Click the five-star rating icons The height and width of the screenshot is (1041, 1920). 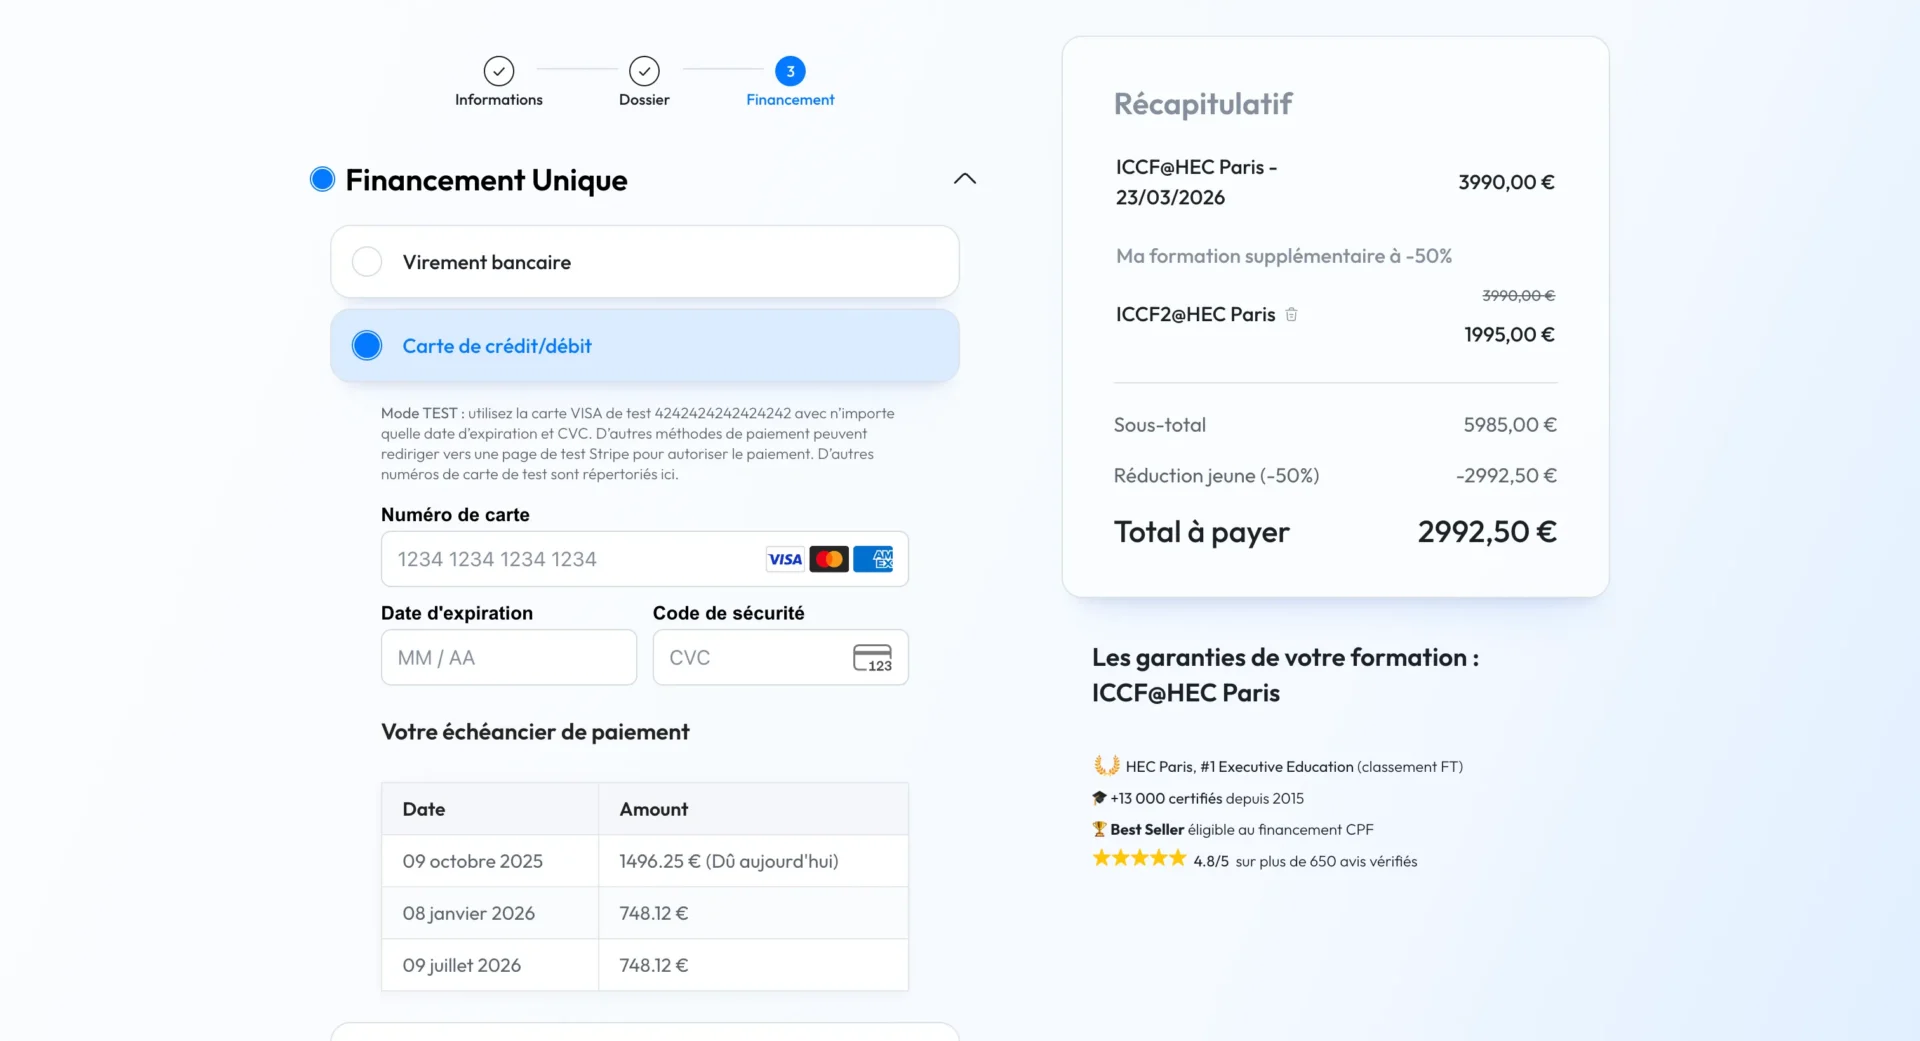click(x=1139, y=858)
